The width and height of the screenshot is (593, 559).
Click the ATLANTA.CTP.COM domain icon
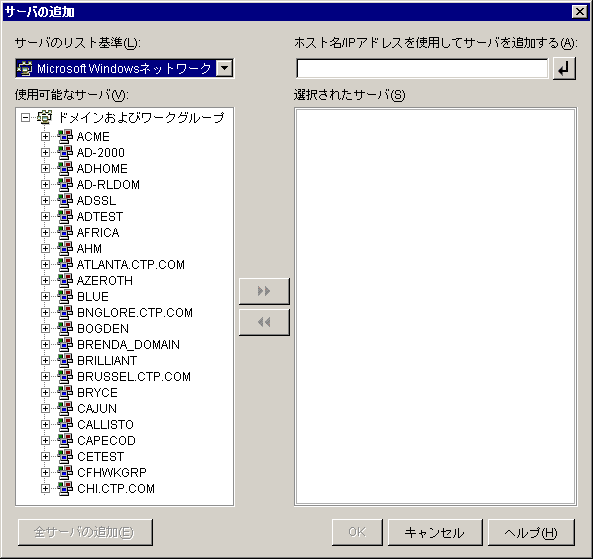pos(65,264)
